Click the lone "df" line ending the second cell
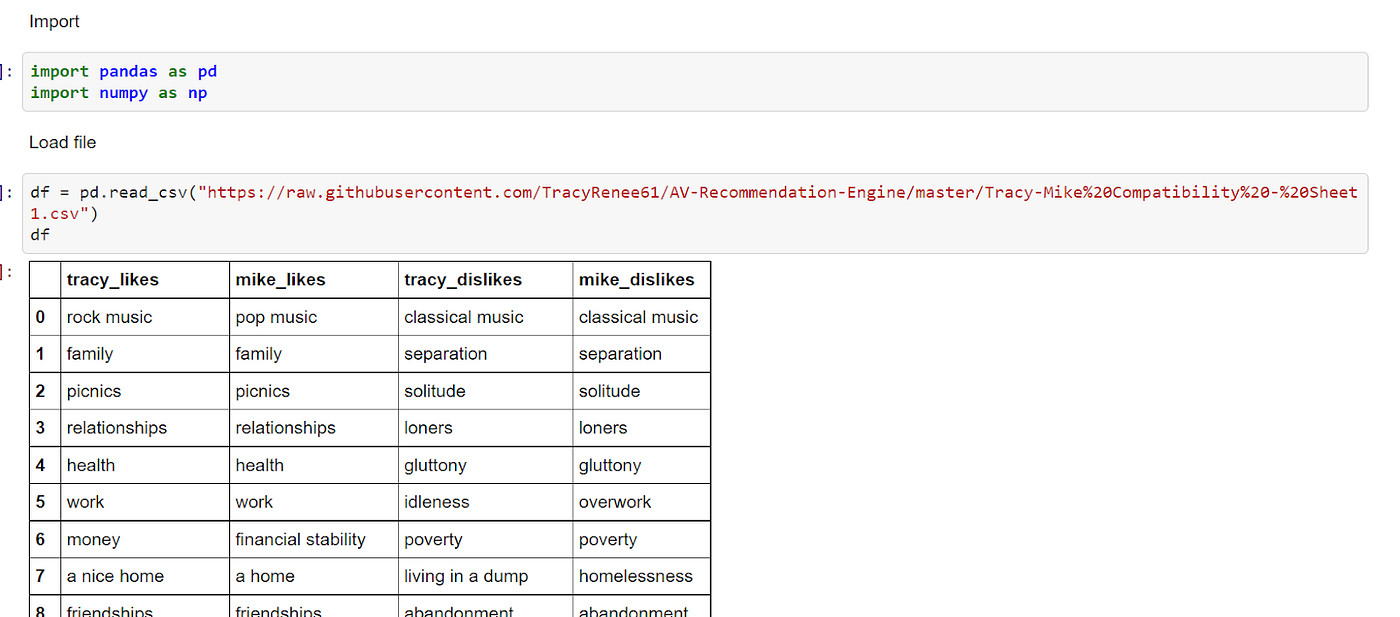The height and width of the screenshot is (617, 1400). click(40, 235)
